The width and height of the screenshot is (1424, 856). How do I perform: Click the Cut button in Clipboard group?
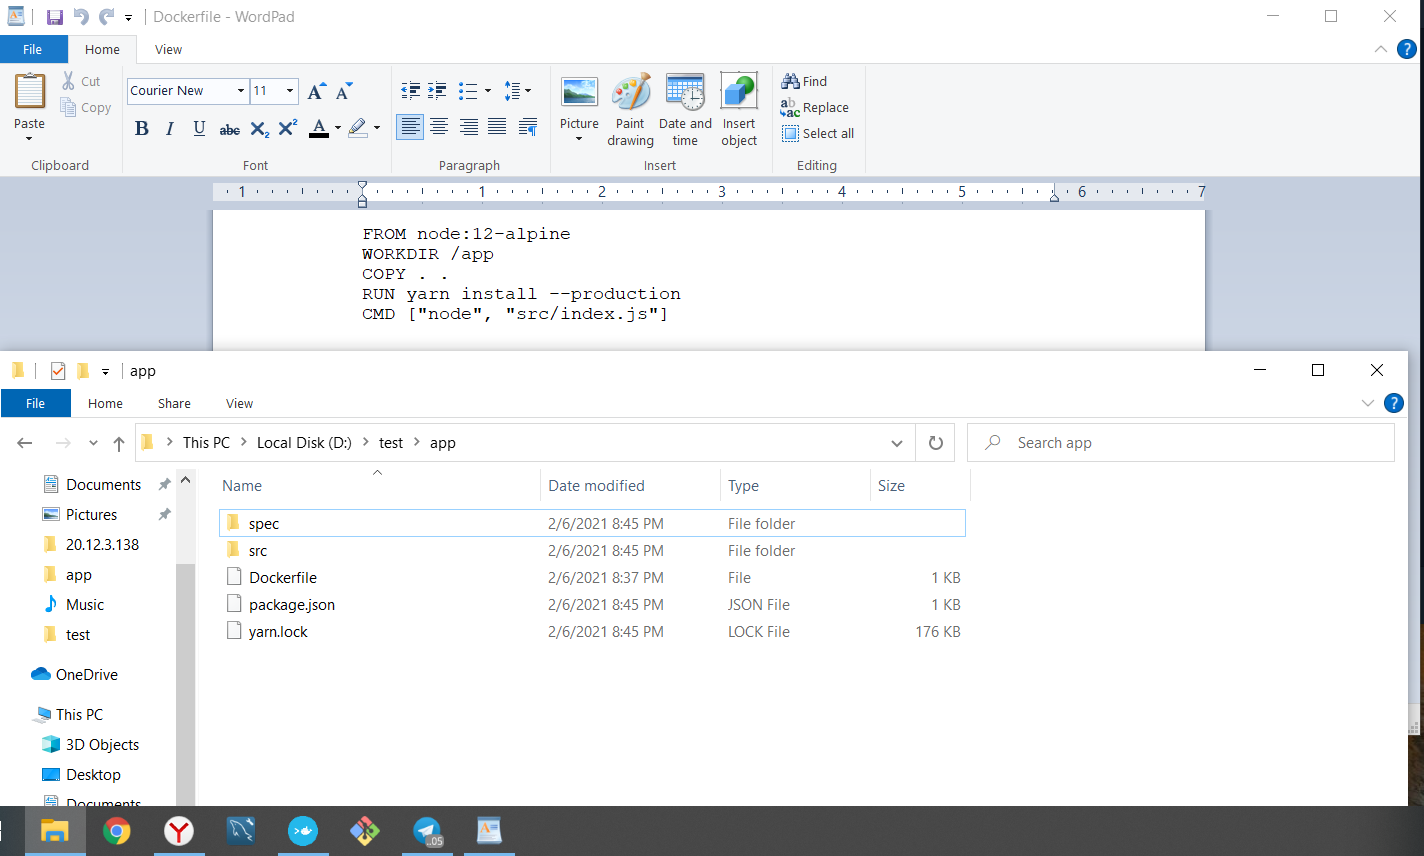(x=81, y=81)
